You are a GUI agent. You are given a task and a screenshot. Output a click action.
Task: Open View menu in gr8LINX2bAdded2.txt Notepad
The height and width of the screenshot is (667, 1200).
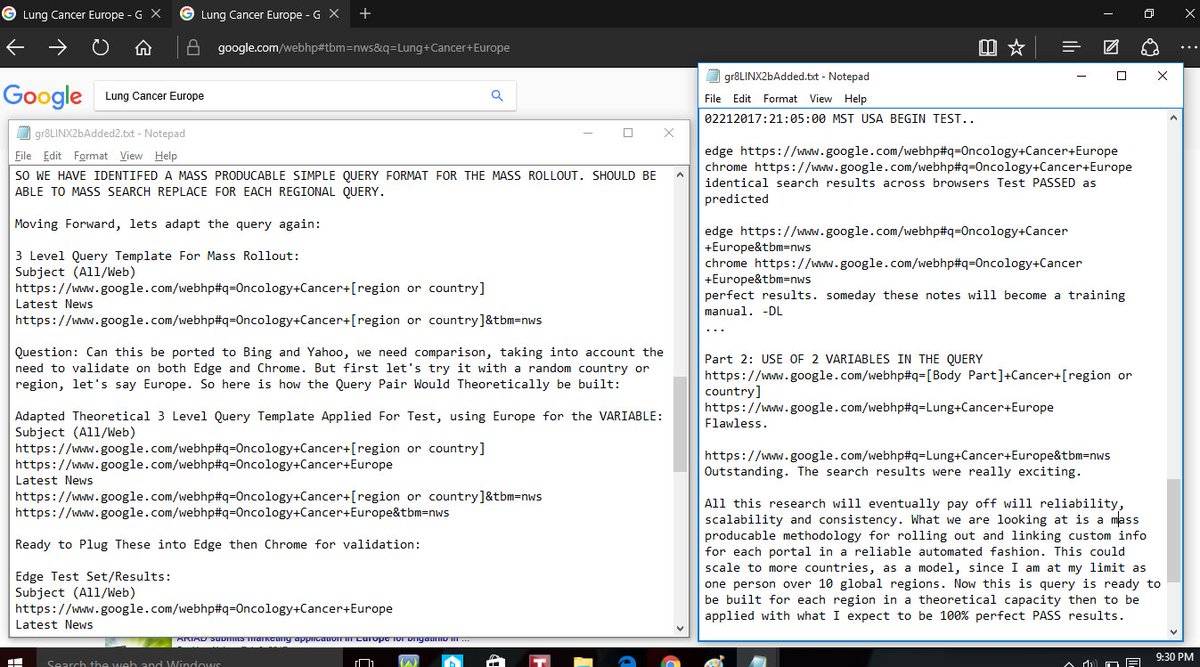pos(131,156)
